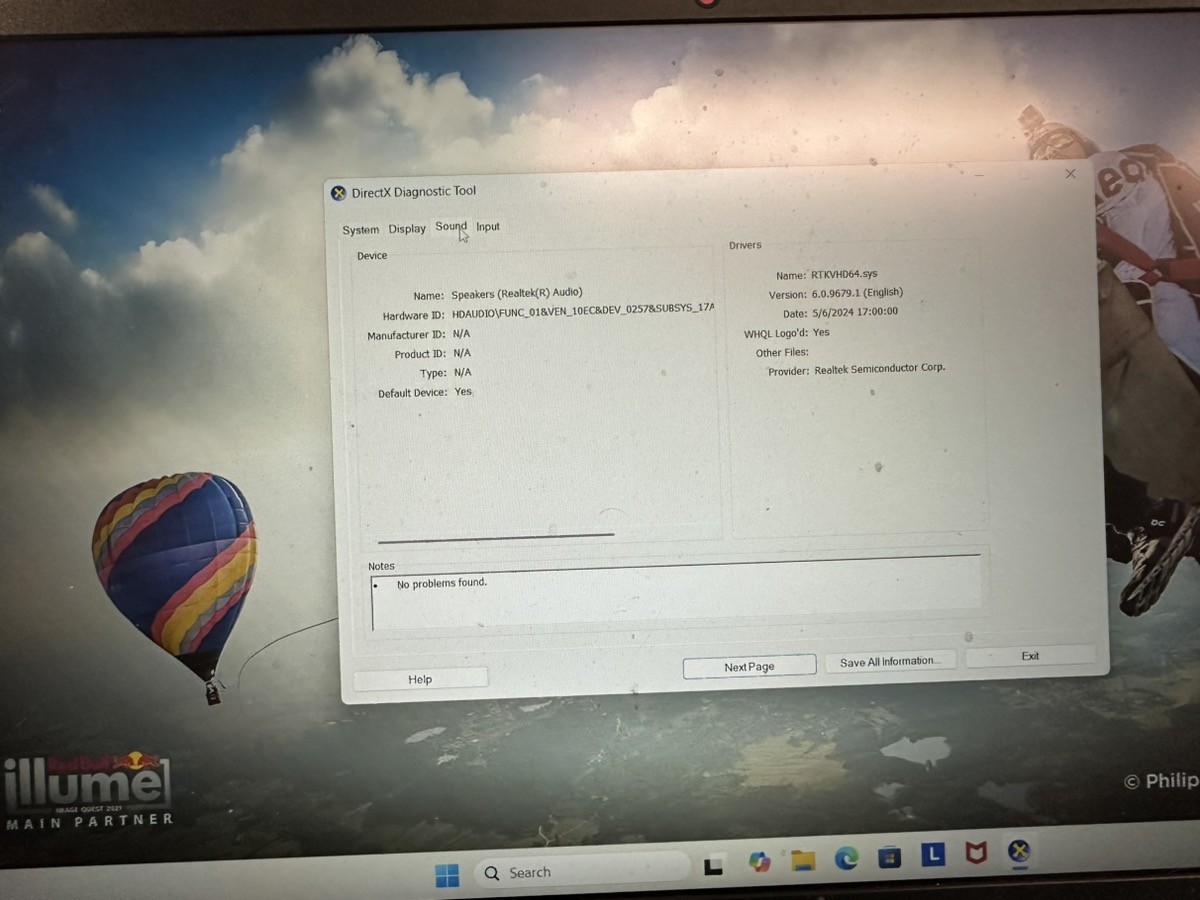The height and width of the screenshot is (900, 1200).
Task: Click Save All Information button
Action: coord(889,662)
